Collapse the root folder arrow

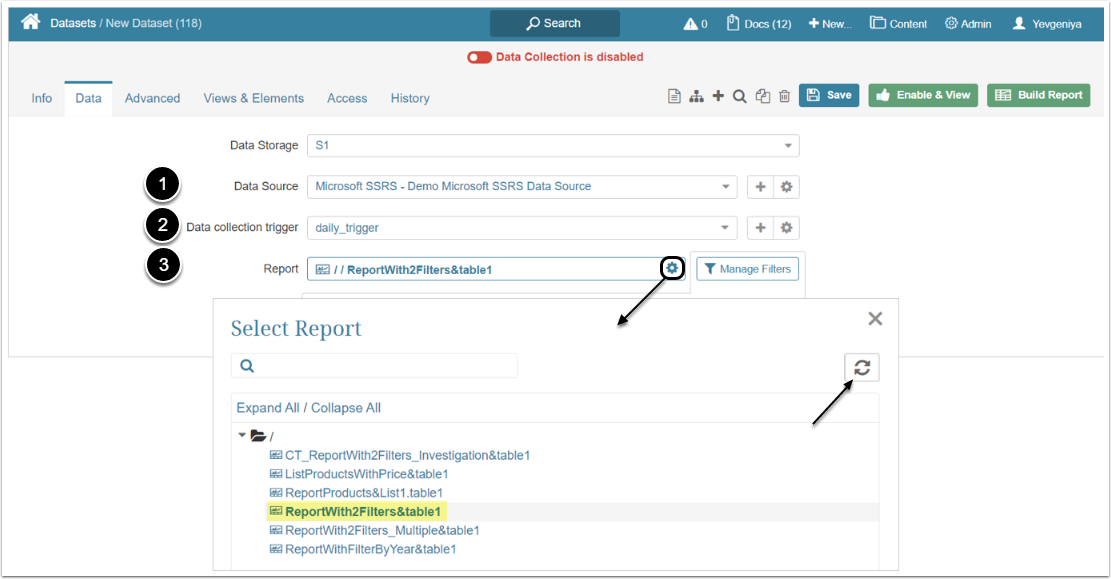[242, 435]
